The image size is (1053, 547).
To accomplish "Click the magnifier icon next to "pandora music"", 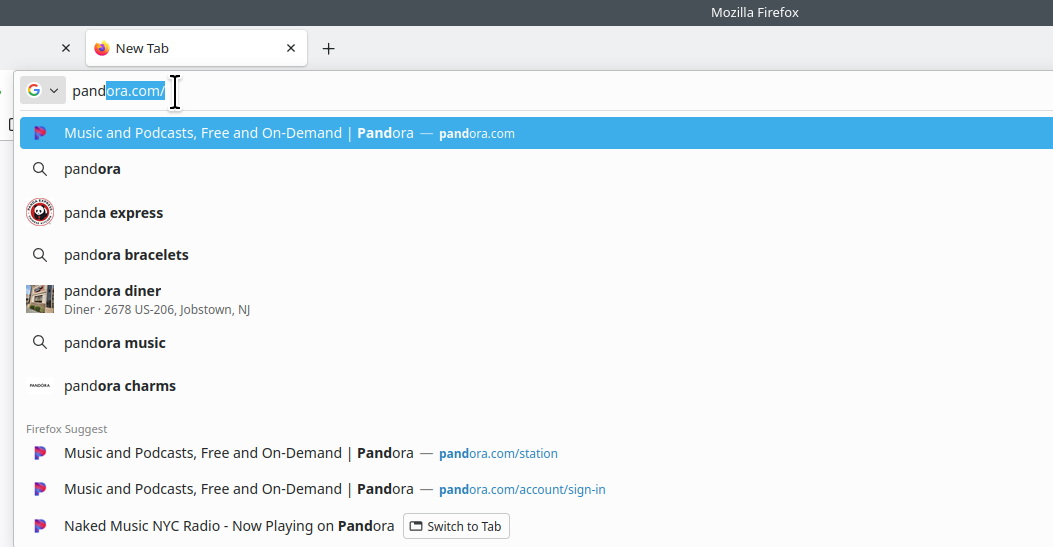I will [40, 343].
